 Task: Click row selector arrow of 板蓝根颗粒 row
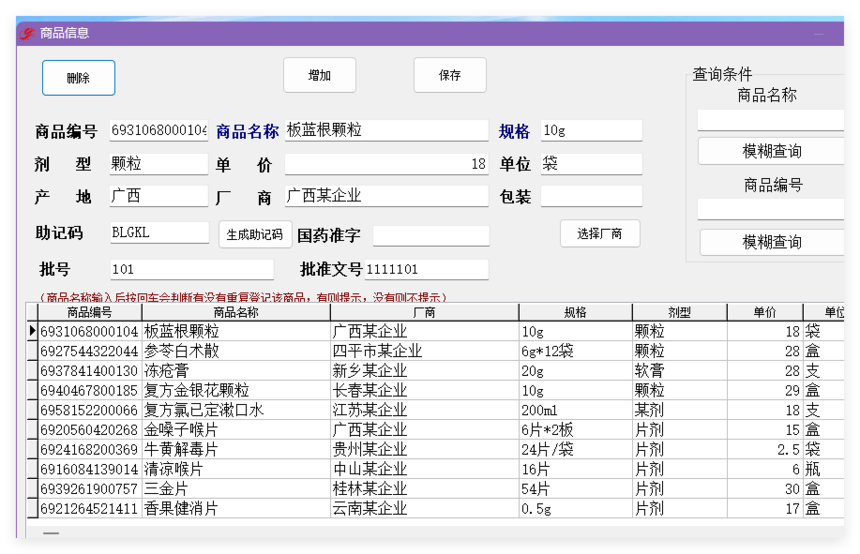32,331
